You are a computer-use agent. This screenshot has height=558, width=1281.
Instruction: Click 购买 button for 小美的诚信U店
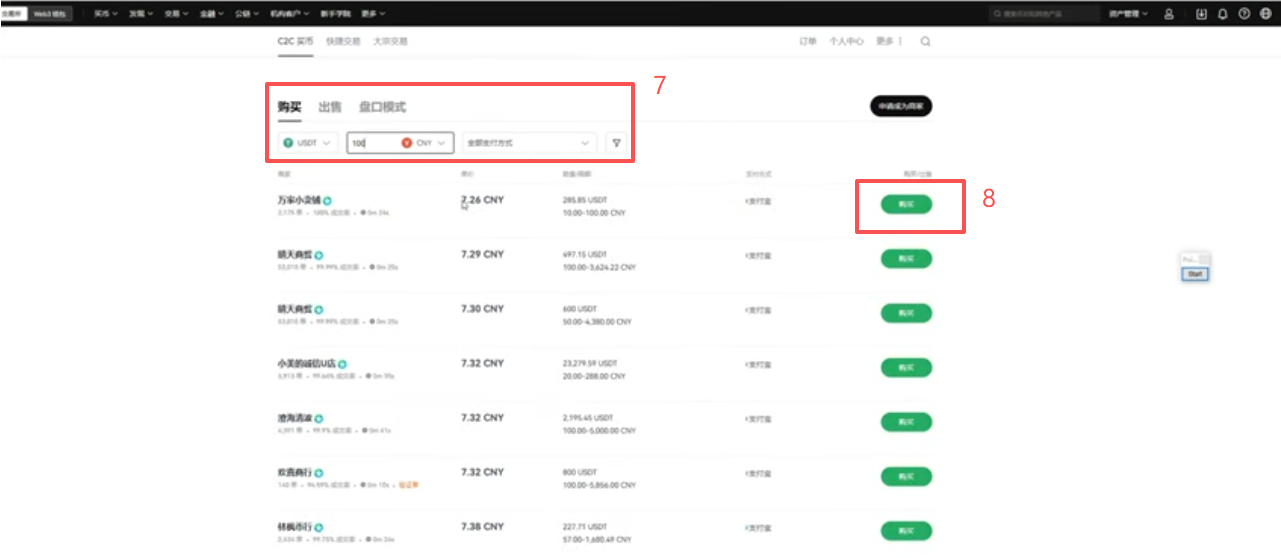coord(906,368)
